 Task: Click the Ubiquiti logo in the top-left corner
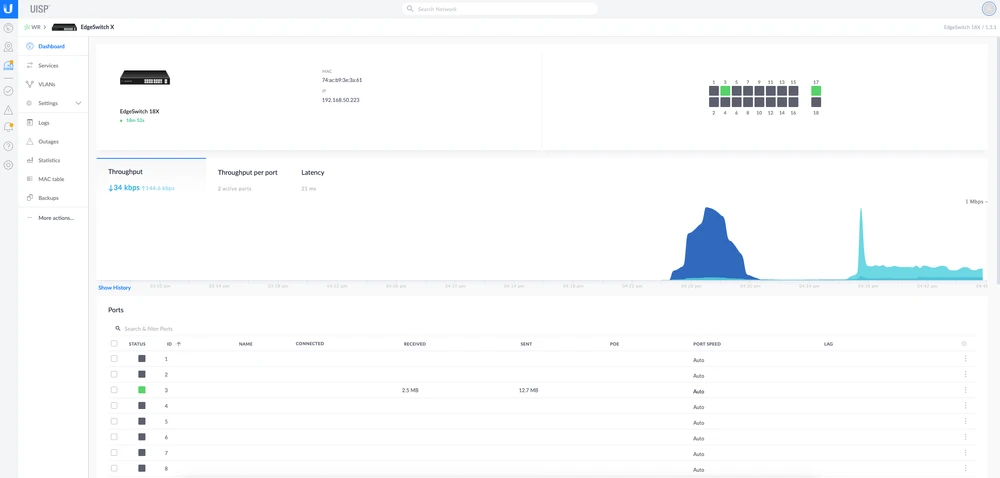(9, 8)
